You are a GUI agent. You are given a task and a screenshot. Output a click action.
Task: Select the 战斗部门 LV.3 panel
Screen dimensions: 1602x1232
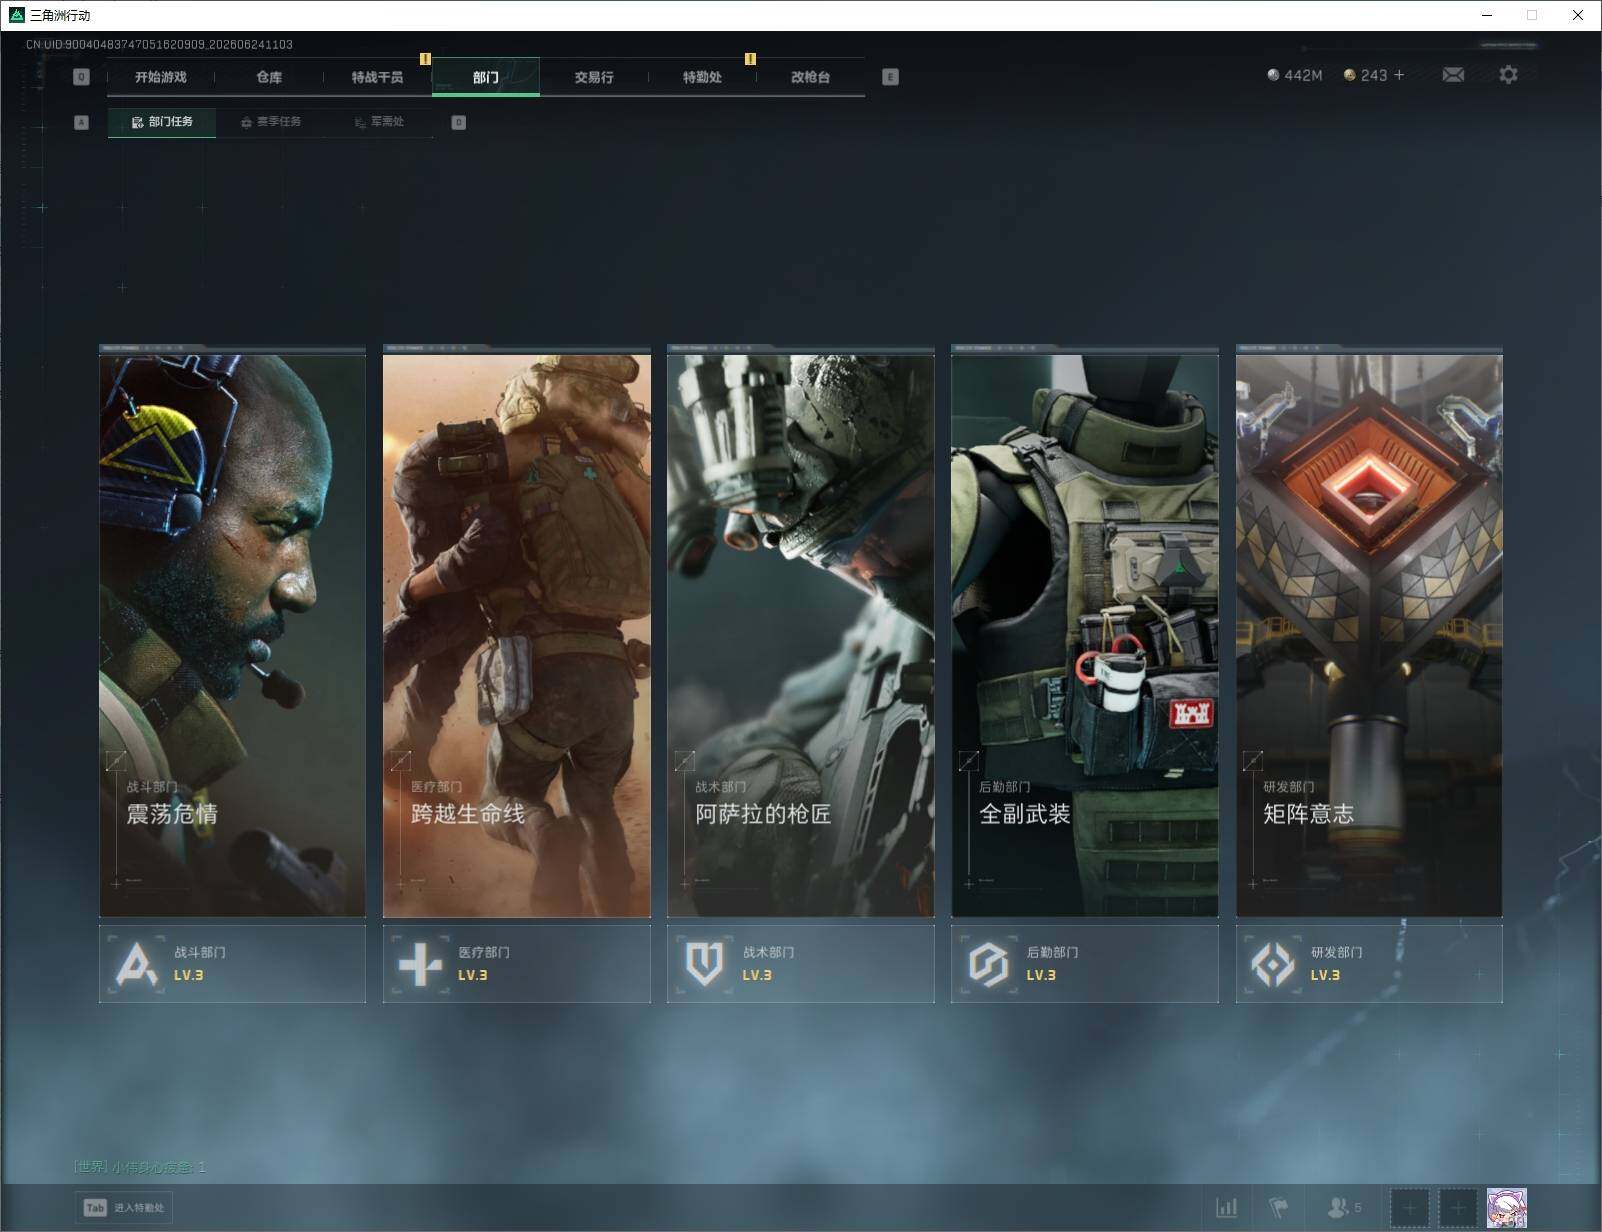point(232,963)
